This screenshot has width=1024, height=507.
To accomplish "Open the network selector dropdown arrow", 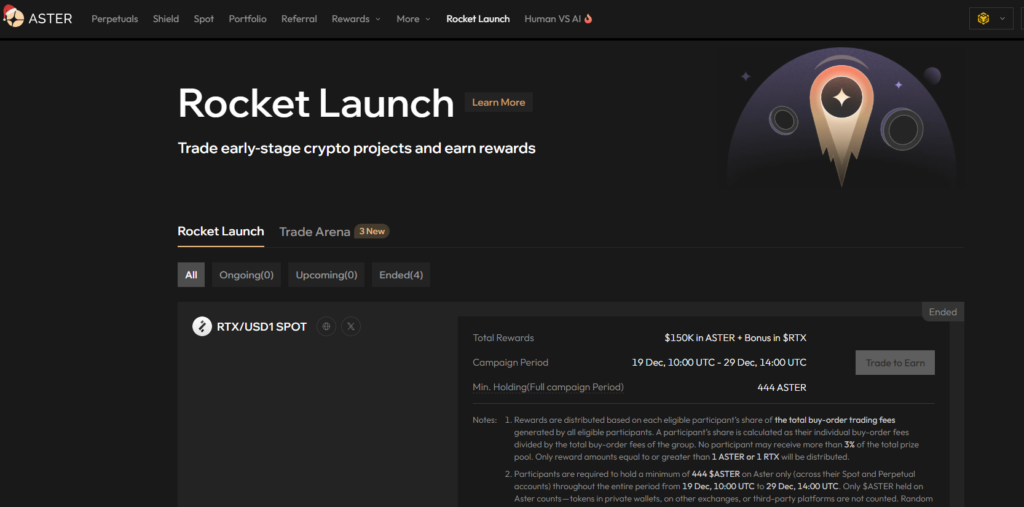I will 1002,18.
